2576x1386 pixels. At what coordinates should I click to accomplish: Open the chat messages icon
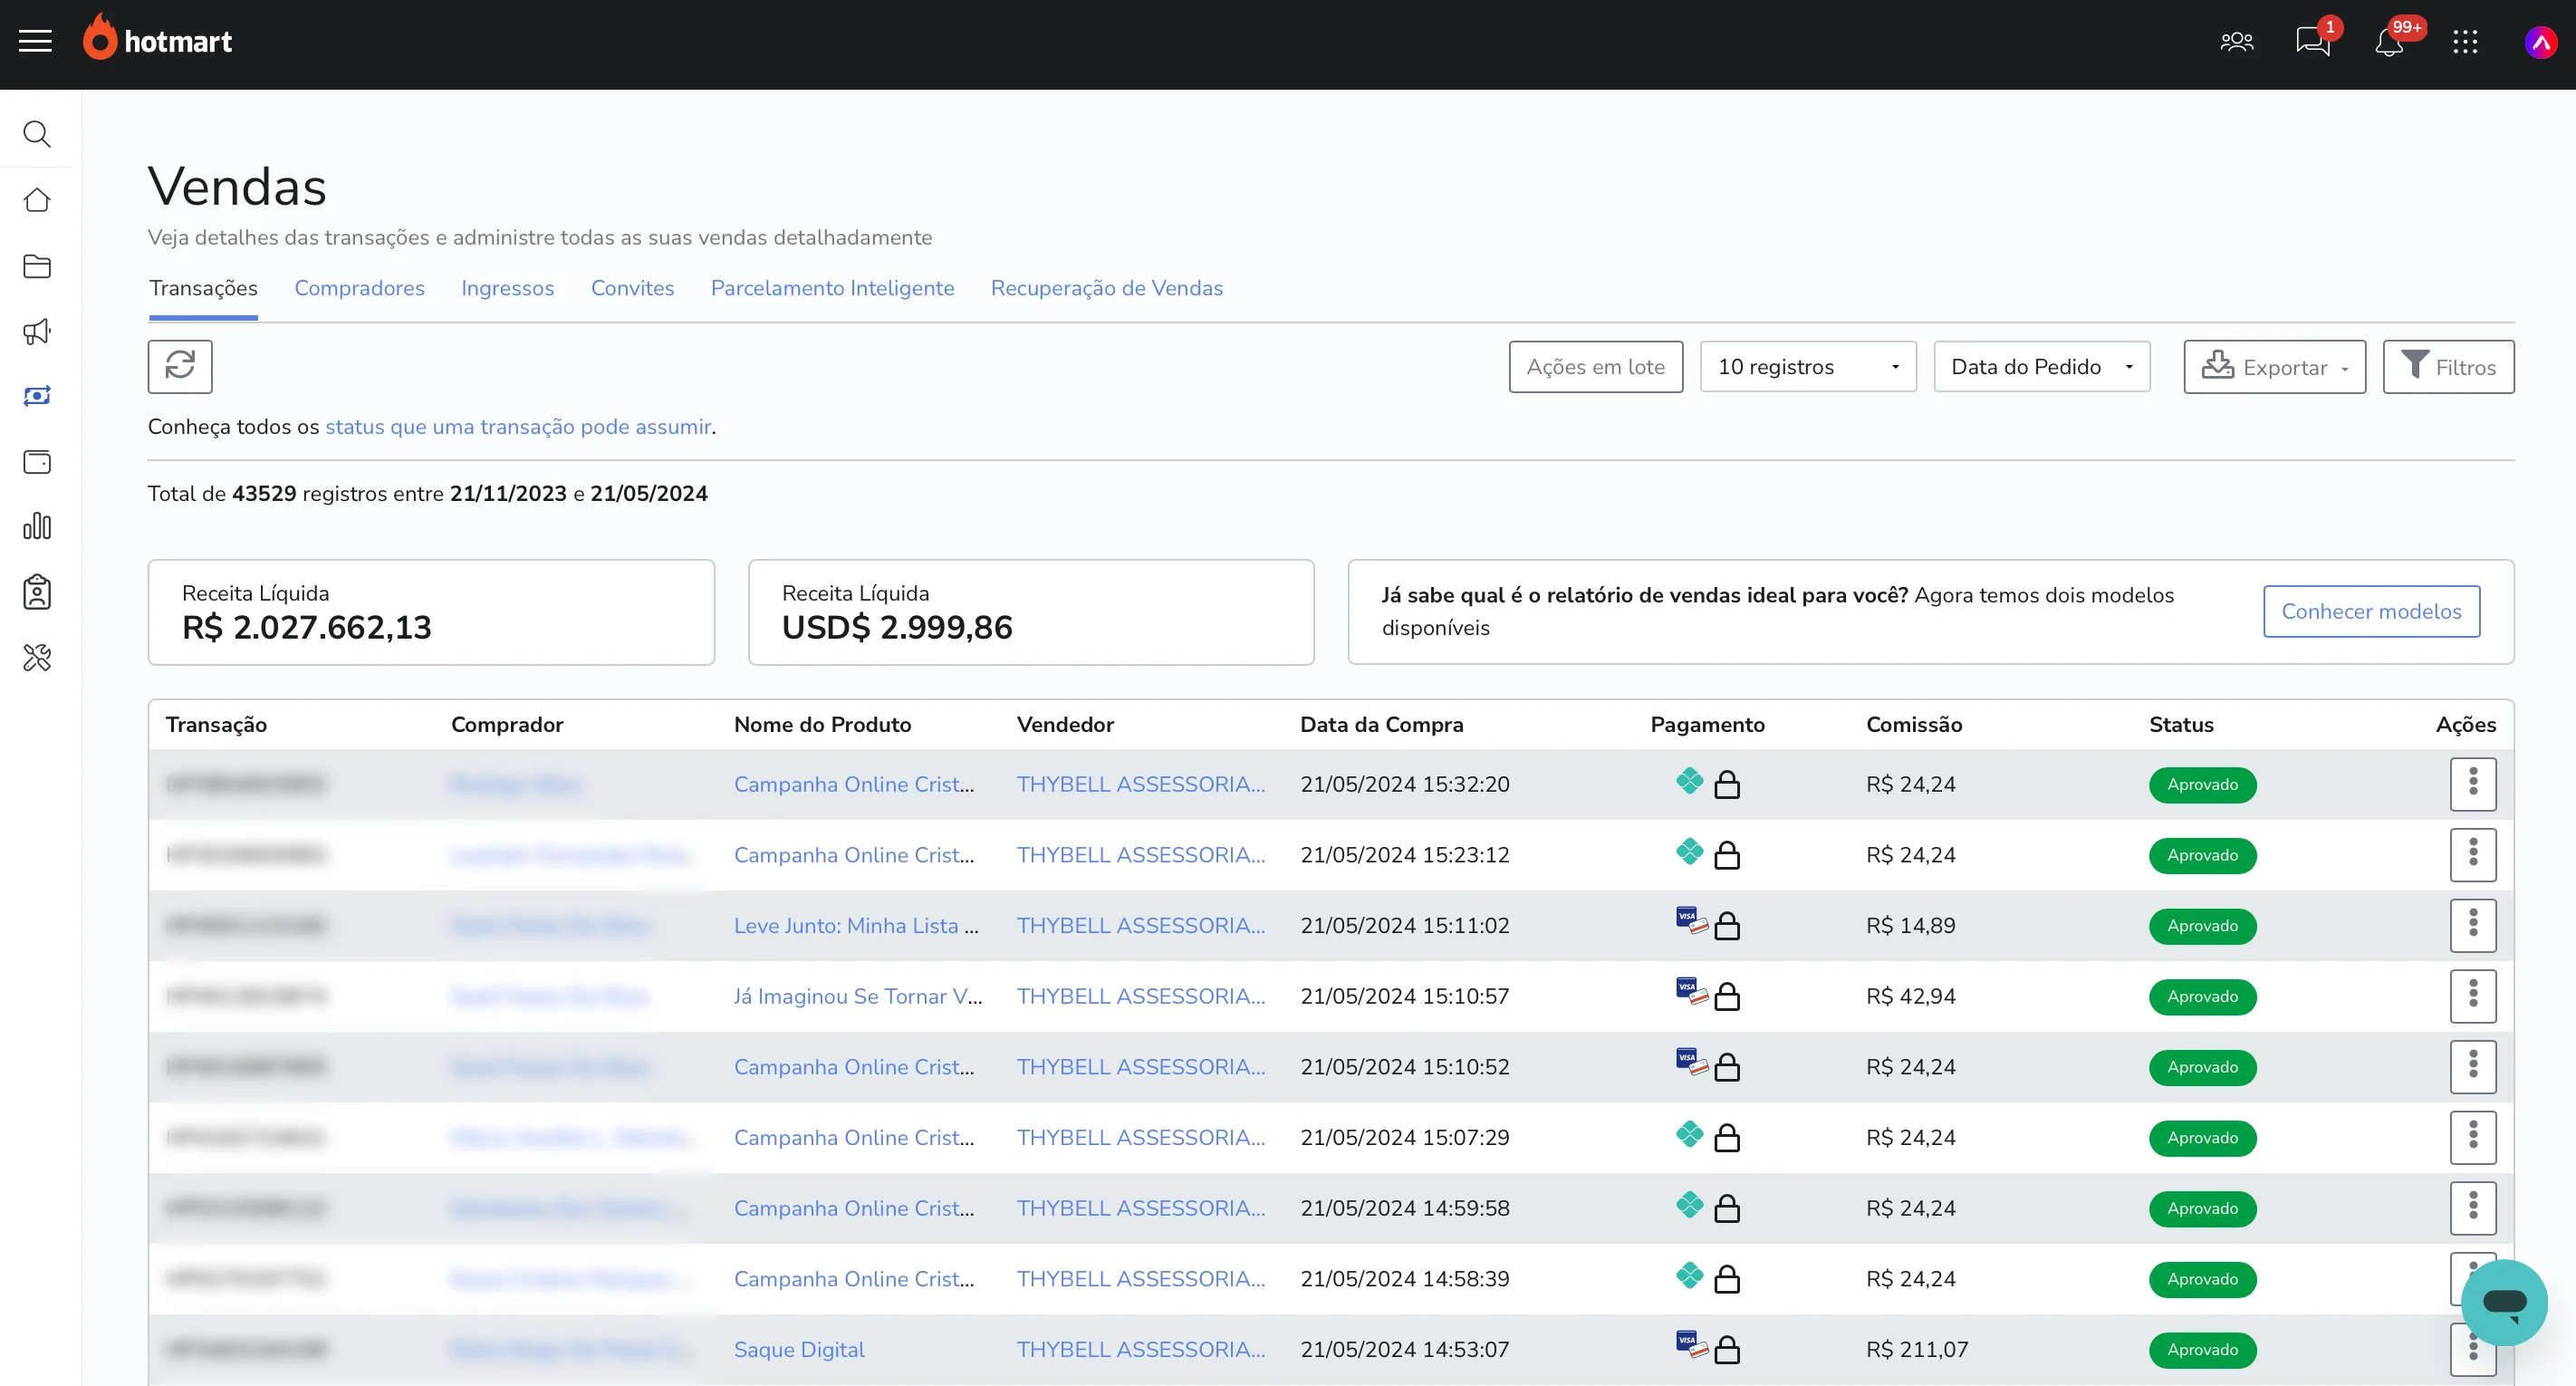pos(2312,42)
